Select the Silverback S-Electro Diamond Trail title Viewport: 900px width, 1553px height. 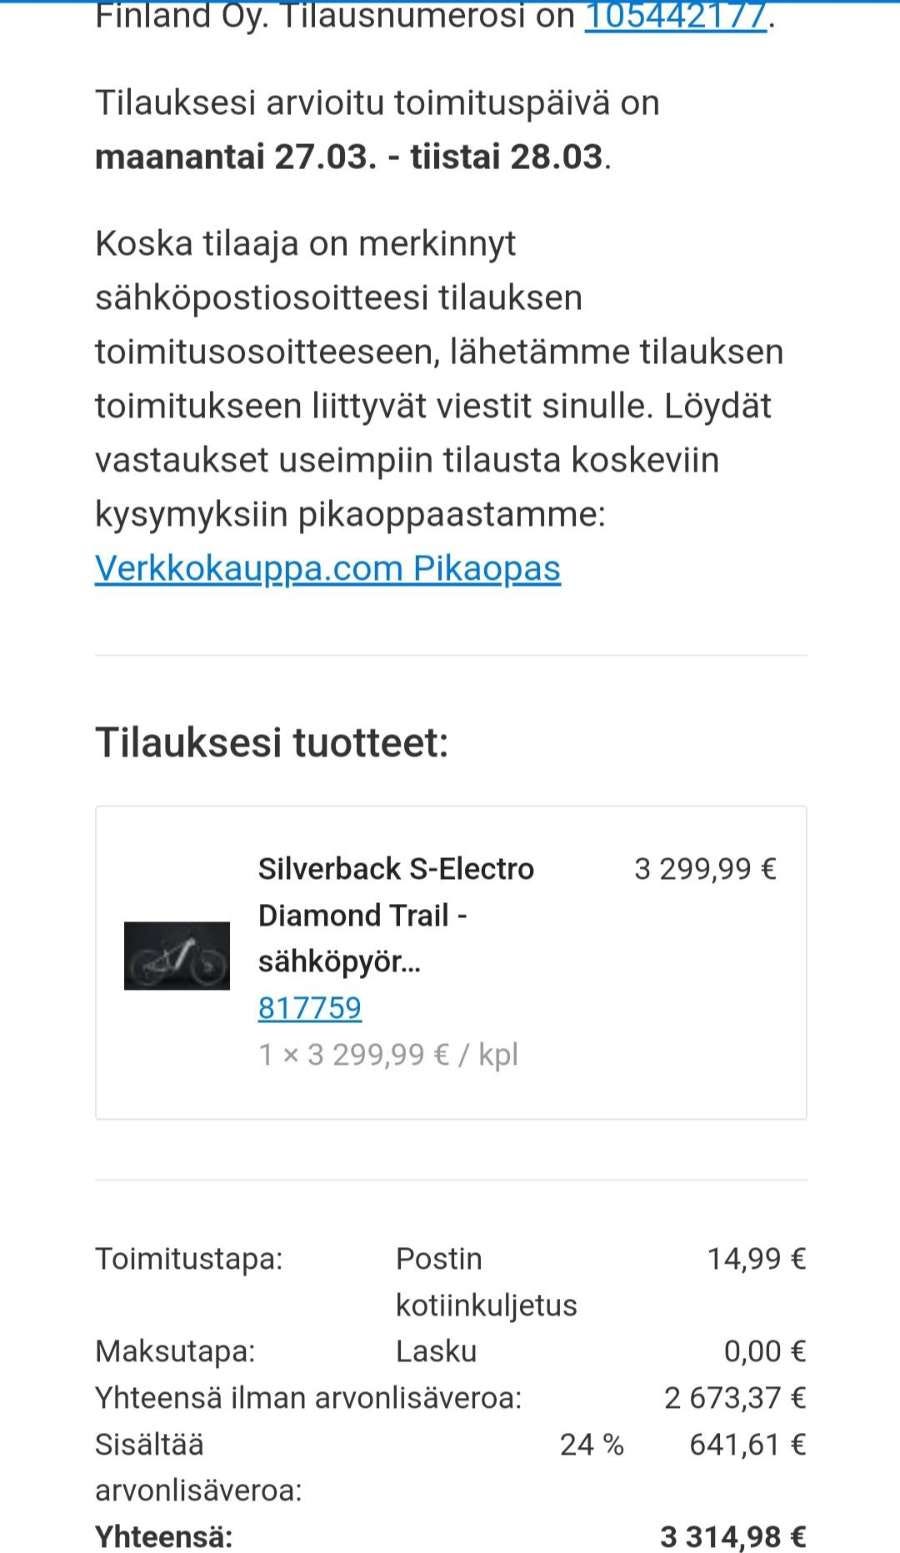[x=395, y=914]
